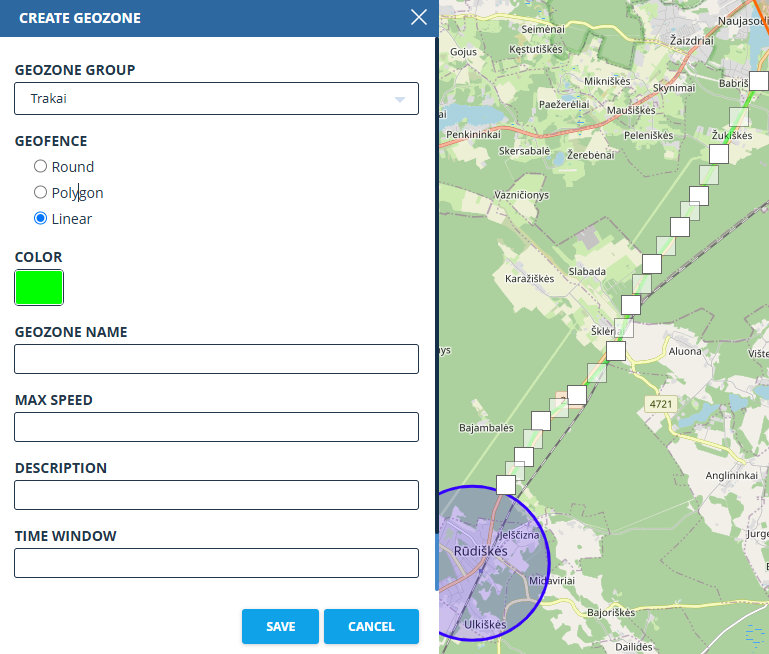
Task: Pick the line vertex touching the Rūdiškės circle
Action: [506, 484]
